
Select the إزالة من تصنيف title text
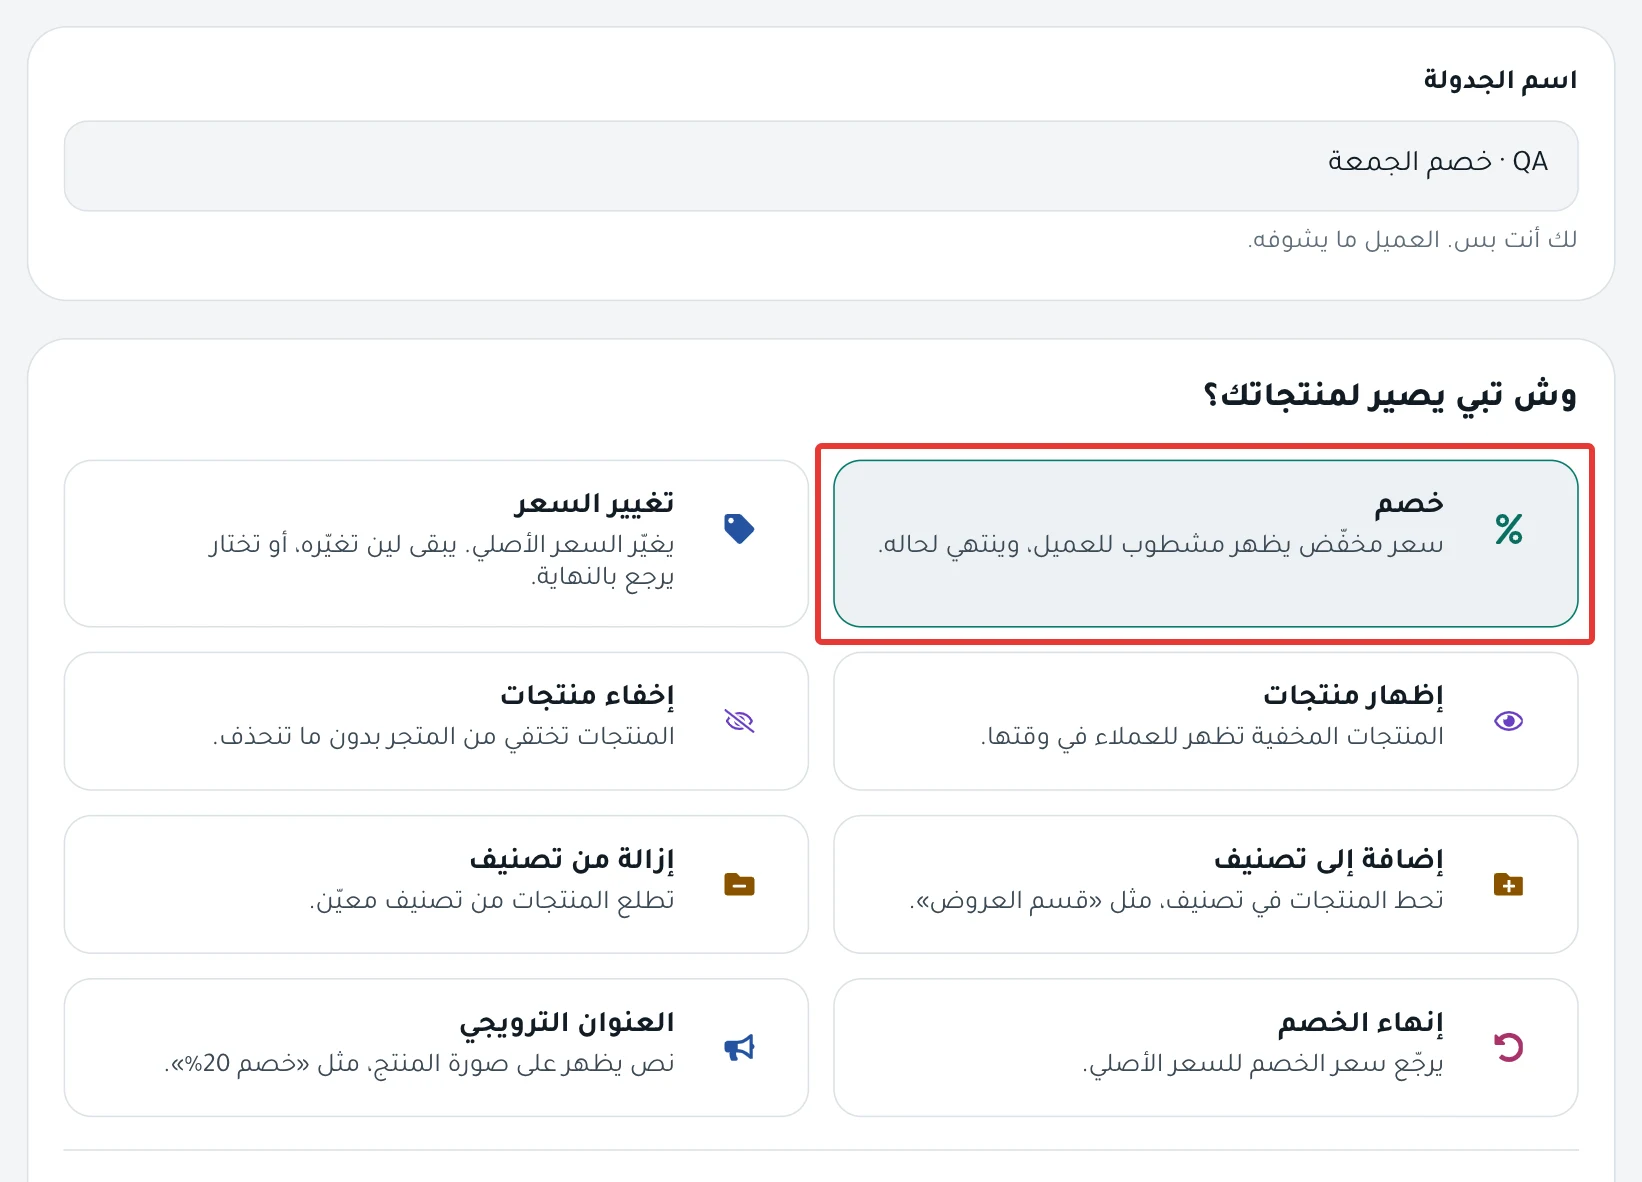click(572, 858)
